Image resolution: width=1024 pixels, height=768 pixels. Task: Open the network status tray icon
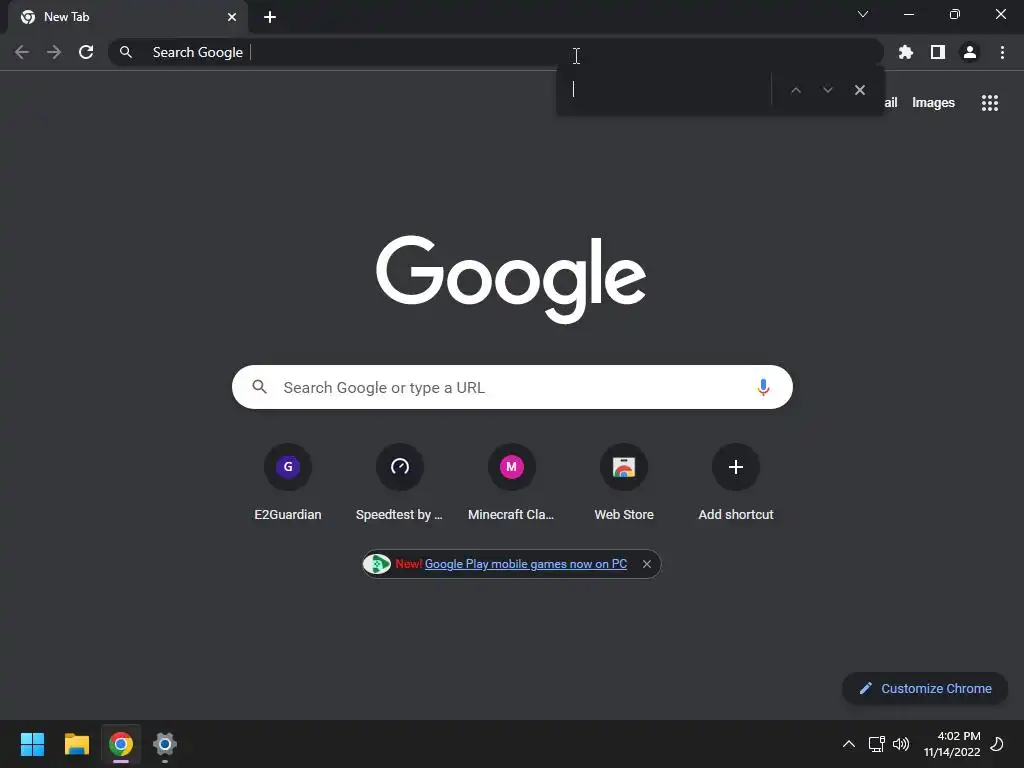[876, 744]
